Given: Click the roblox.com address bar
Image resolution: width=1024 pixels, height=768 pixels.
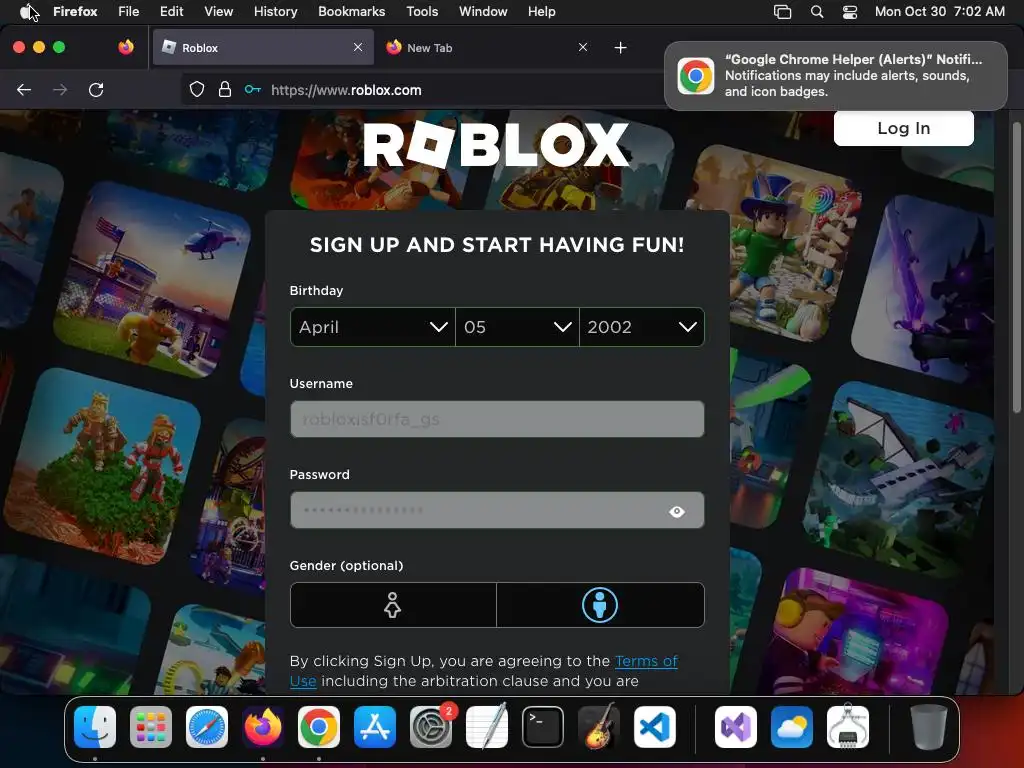Looking at the screenshot, I should 422,89.
